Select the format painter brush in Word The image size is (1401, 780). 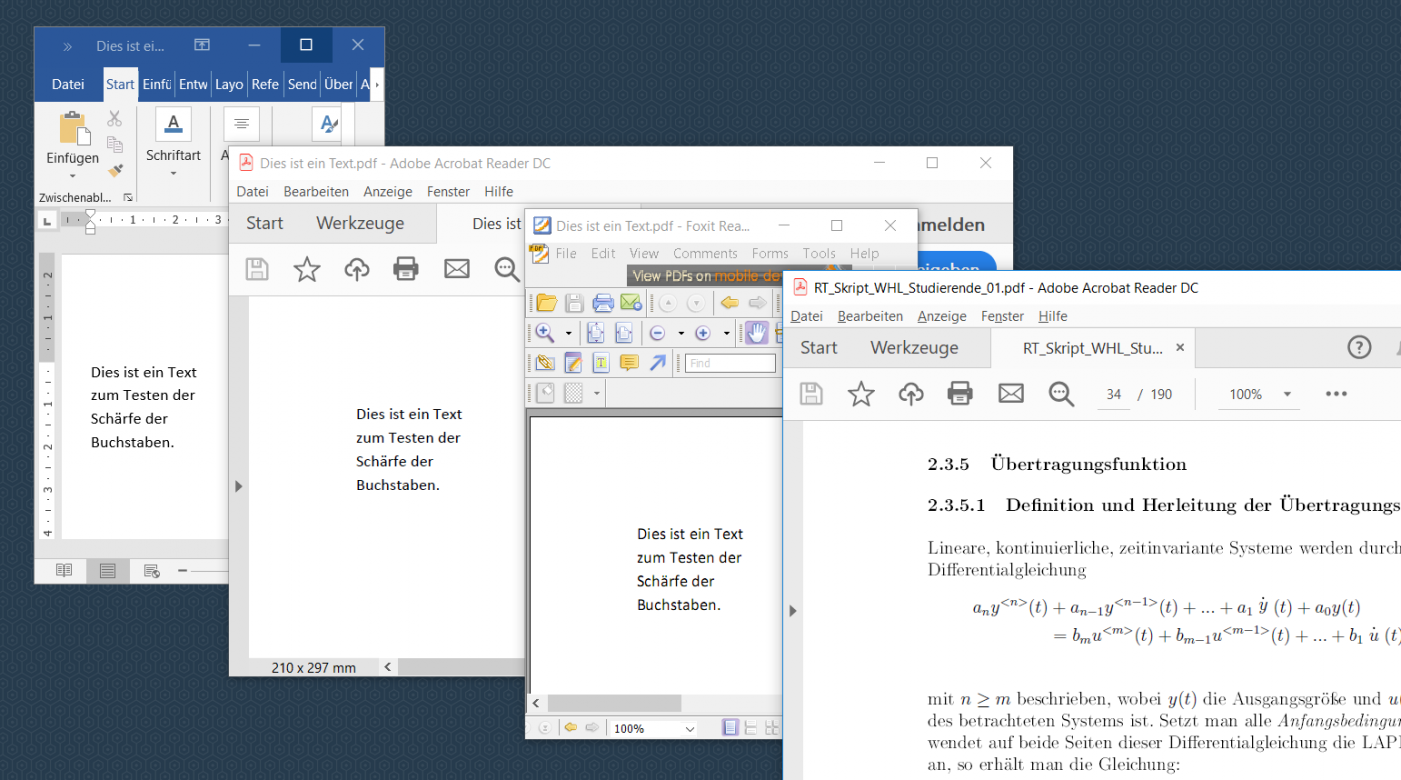point(115,171)
